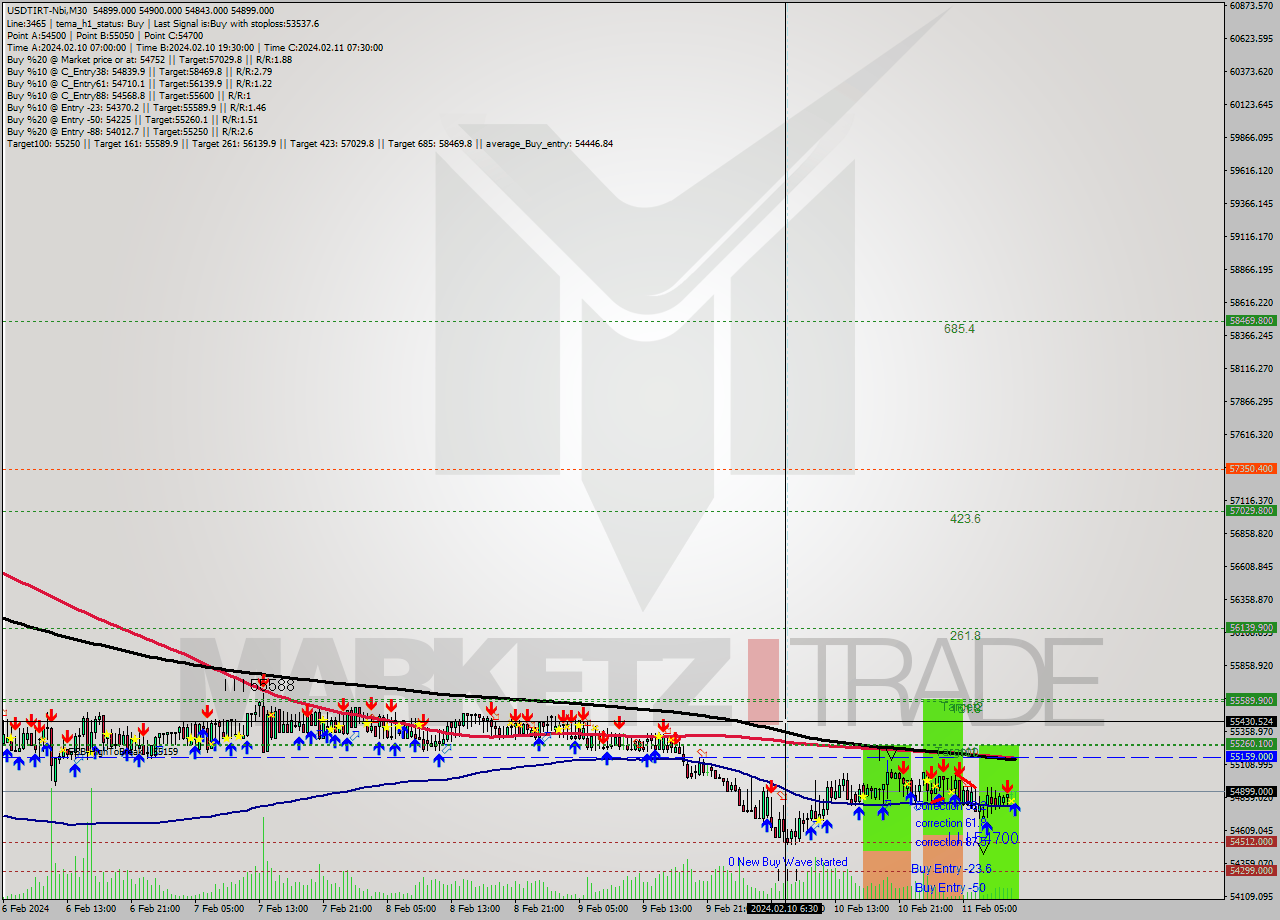Image resolution: width=1280 pixels, height=920 pixels.
Task: Click the 423.6 Fibonacci level label
Action: pos(965,519)
